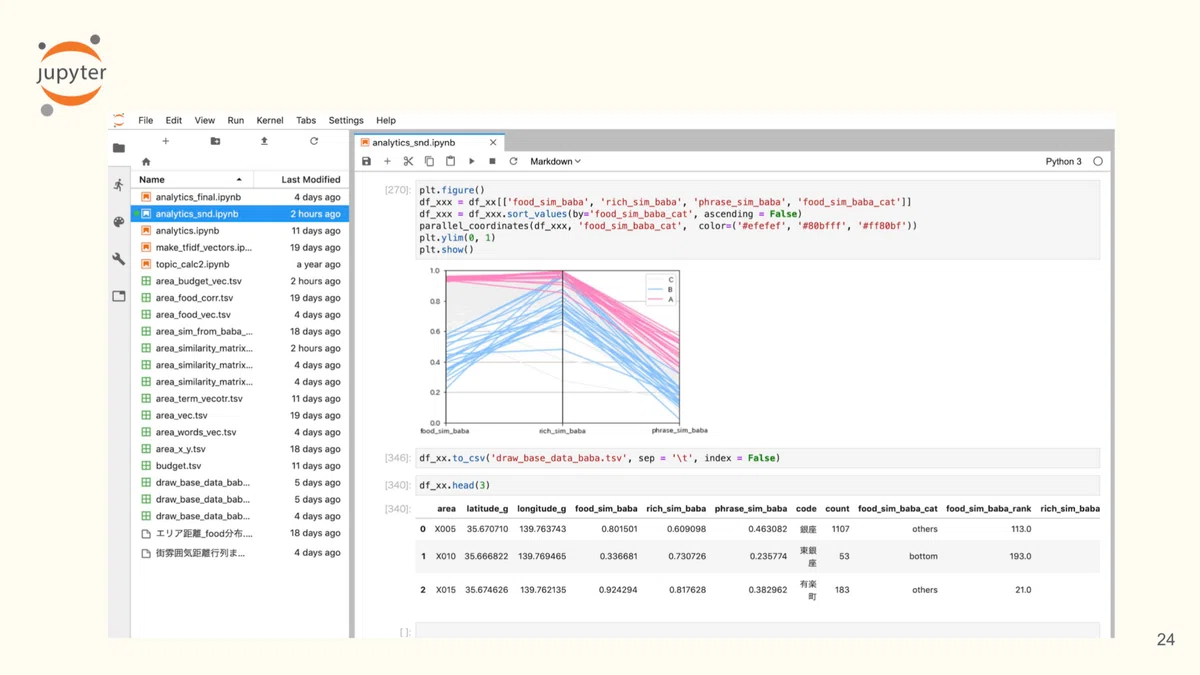The height and width of the screenshot is (675, 1200).
Task: Open the File menu
Action: [x=145, y=120]
